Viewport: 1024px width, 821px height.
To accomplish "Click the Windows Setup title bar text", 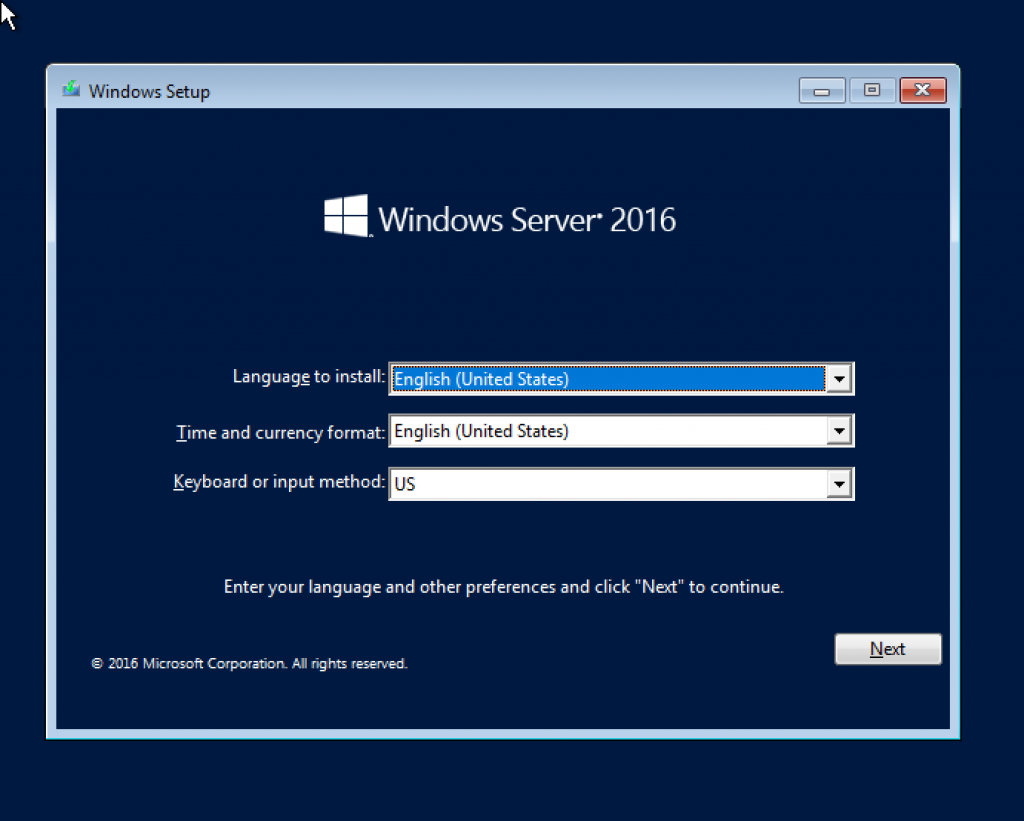I will [x=148, y=90].
